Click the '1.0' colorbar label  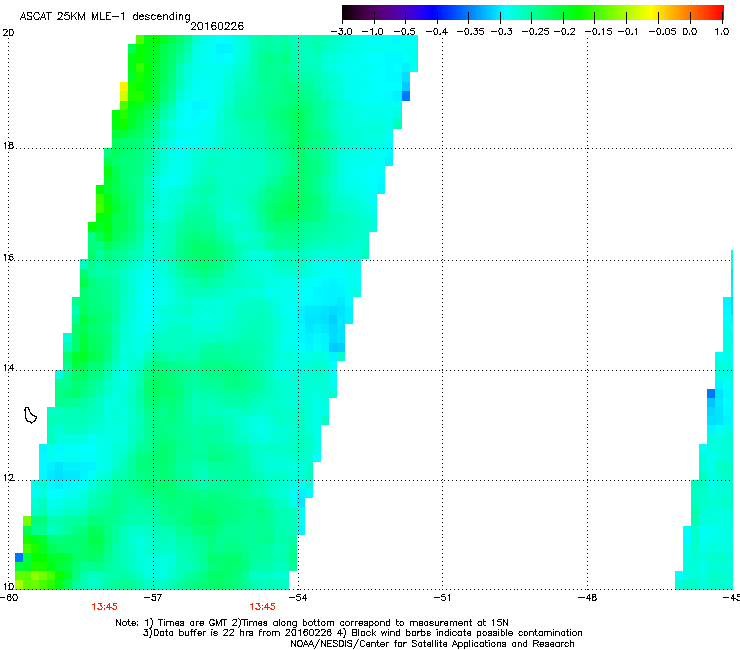pos(722,32)
